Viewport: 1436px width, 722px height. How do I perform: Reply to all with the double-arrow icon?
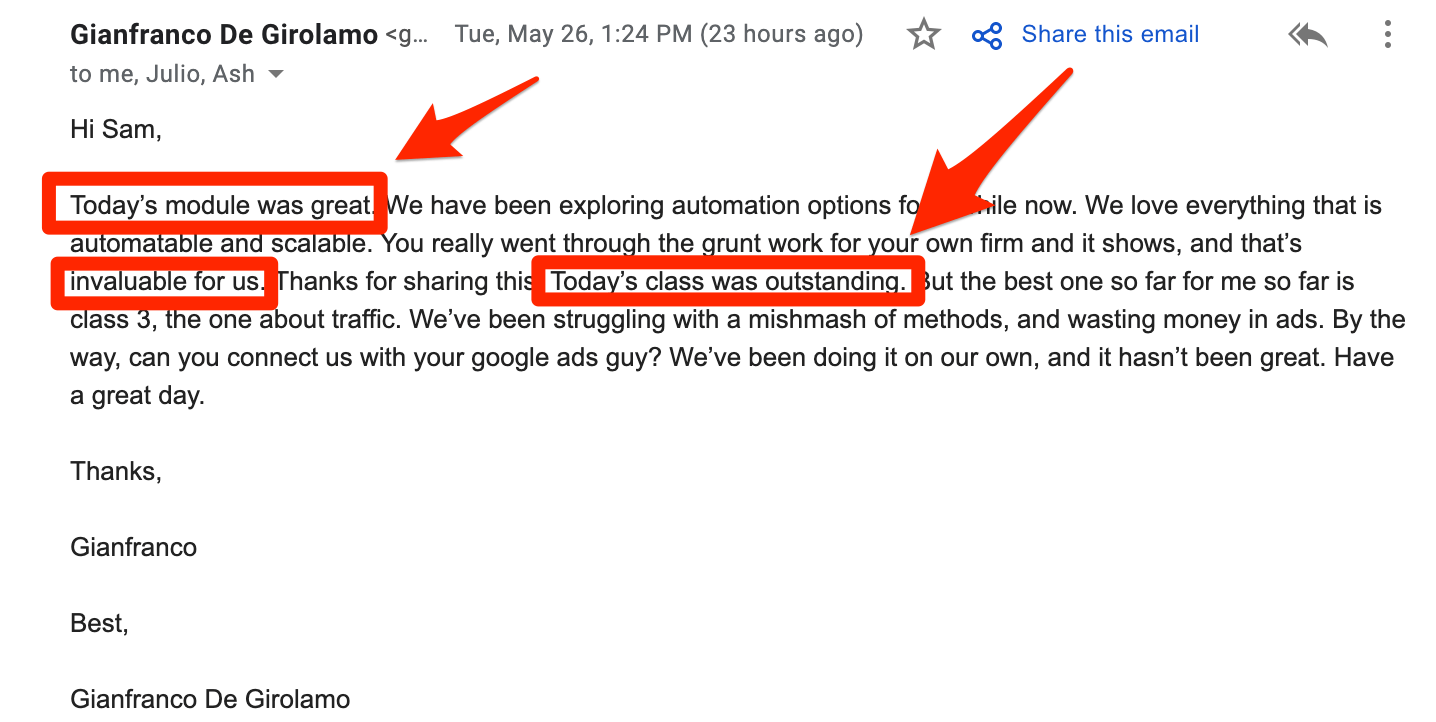pos(1308,36)
